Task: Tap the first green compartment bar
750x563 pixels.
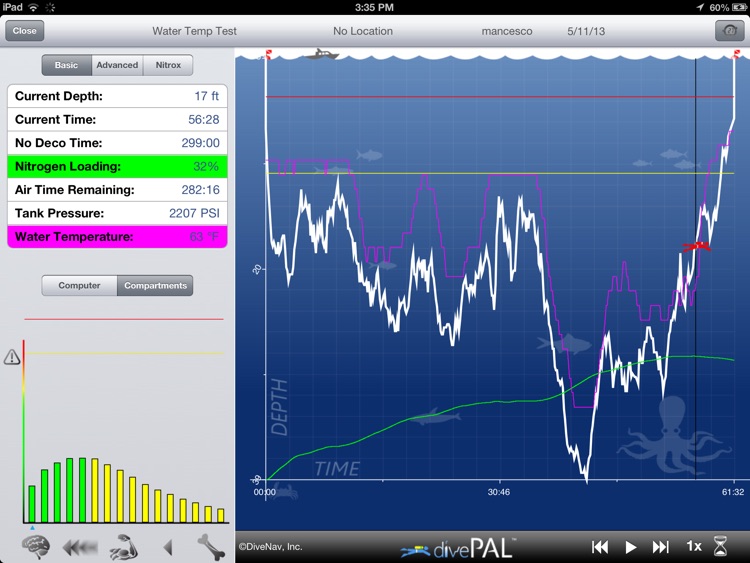Action: [32, 504]
